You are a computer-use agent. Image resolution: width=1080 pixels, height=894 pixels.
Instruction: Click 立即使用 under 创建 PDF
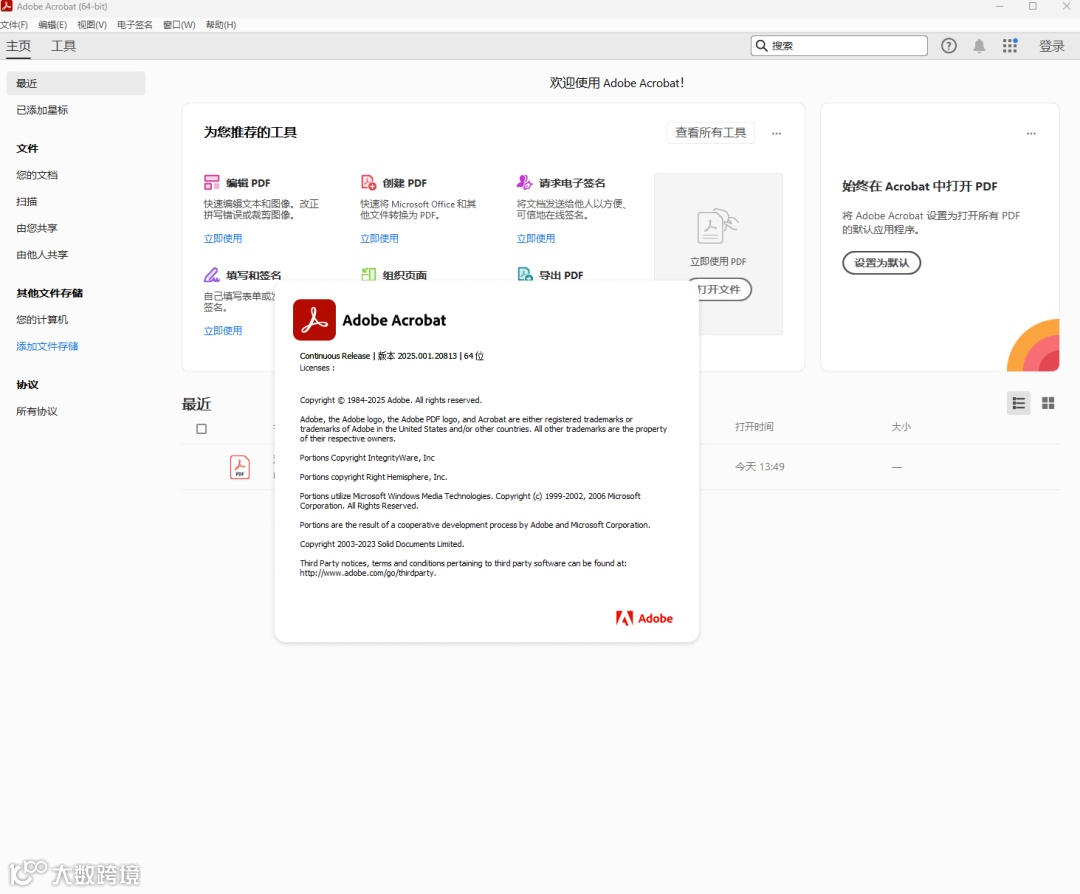(379, 238)
